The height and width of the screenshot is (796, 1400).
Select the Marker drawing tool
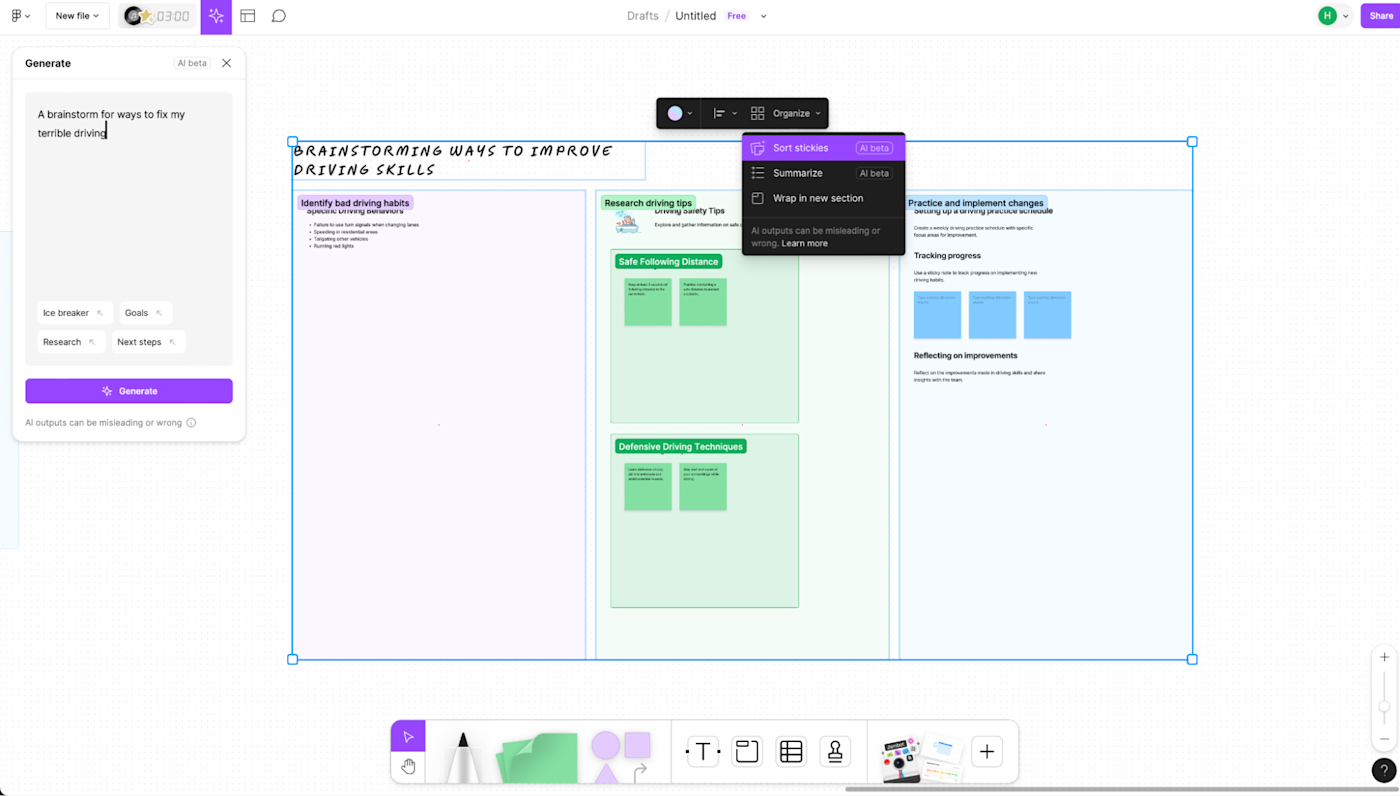point(462,758)
